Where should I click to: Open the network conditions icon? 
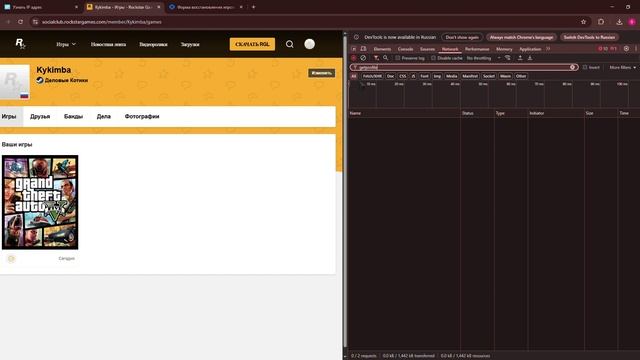508,58
